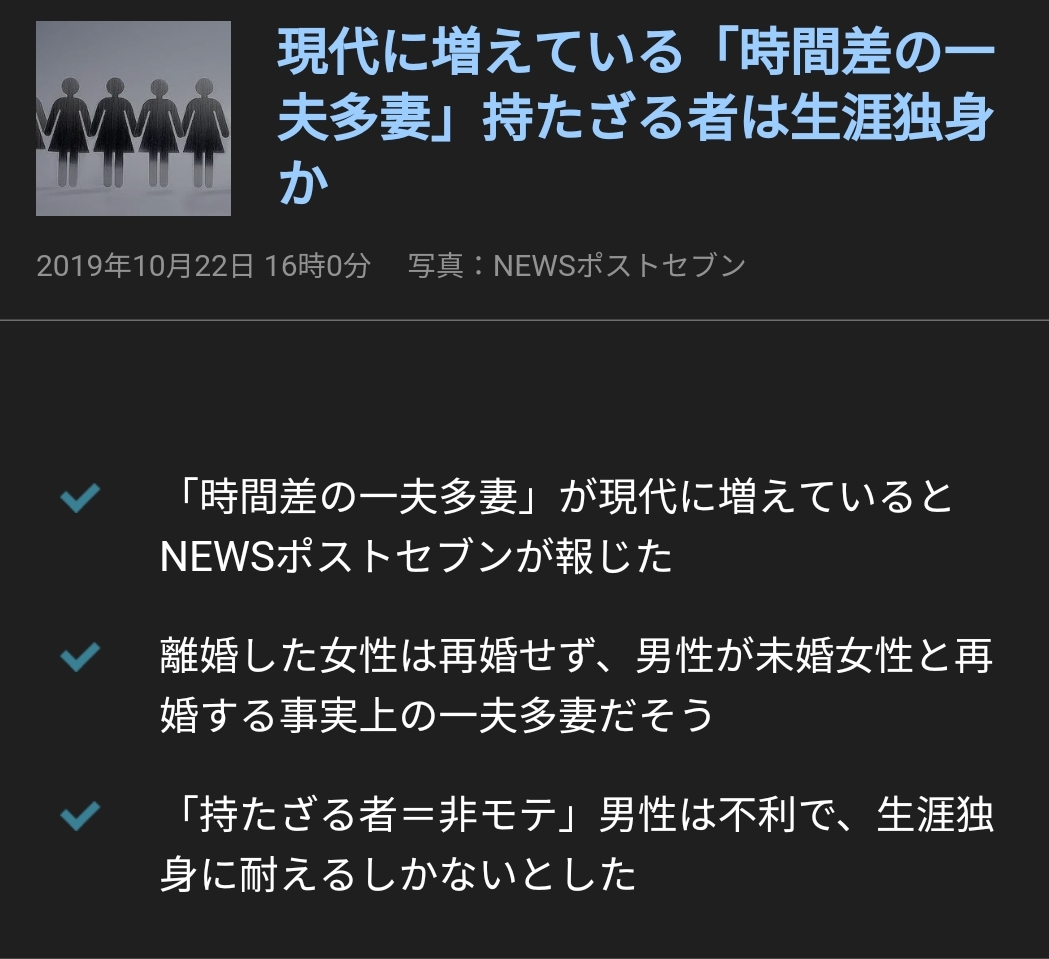
Task: Click the checkmark beside 持たざる者＝非モテ summary
Action: tap(80, 815)
